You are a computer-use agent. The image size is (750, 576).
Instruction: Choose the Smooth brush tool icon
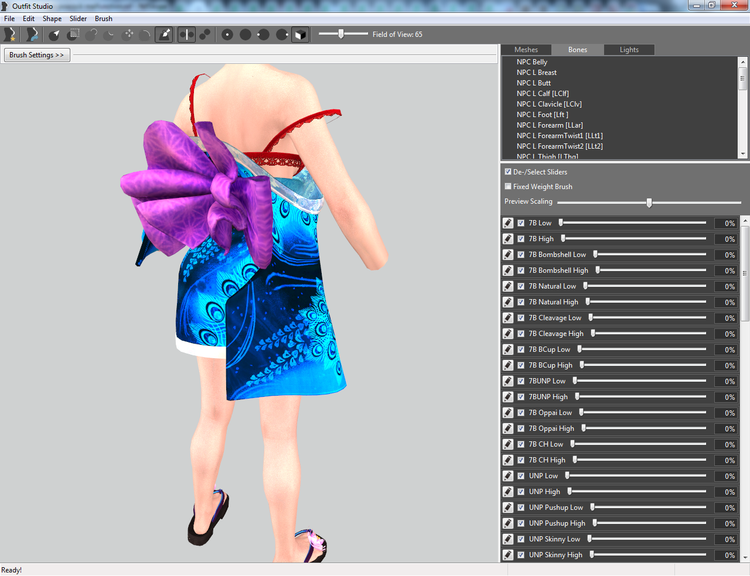pyautogui.click(x=145, y=34)
